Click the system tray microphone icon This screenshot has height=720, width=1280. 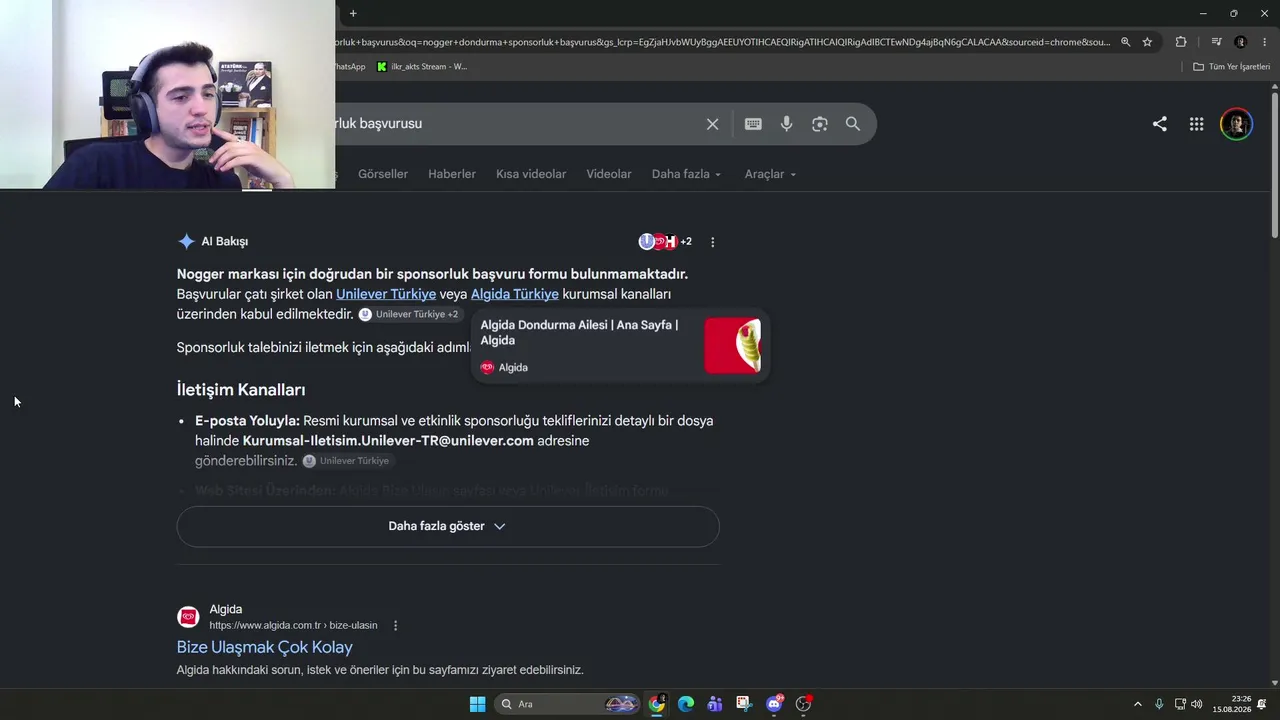[x=1159, y=704]
